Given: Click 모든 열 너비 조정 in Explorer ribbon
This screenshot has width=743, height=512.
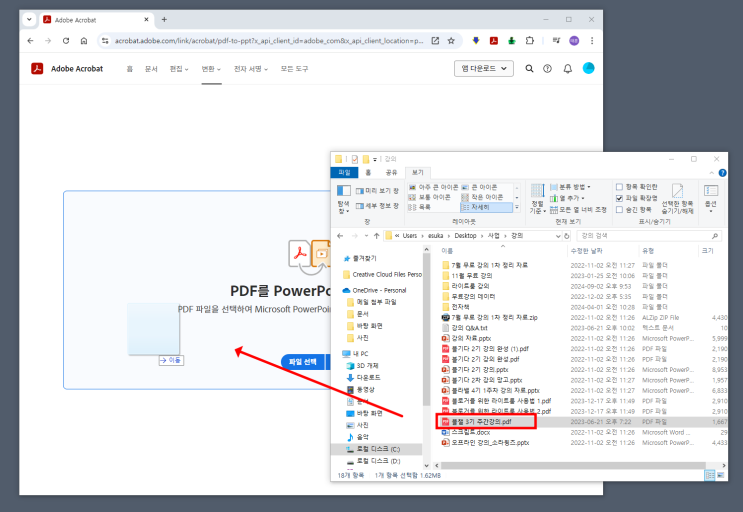Looking at the screenshot, I should (578, 209).
